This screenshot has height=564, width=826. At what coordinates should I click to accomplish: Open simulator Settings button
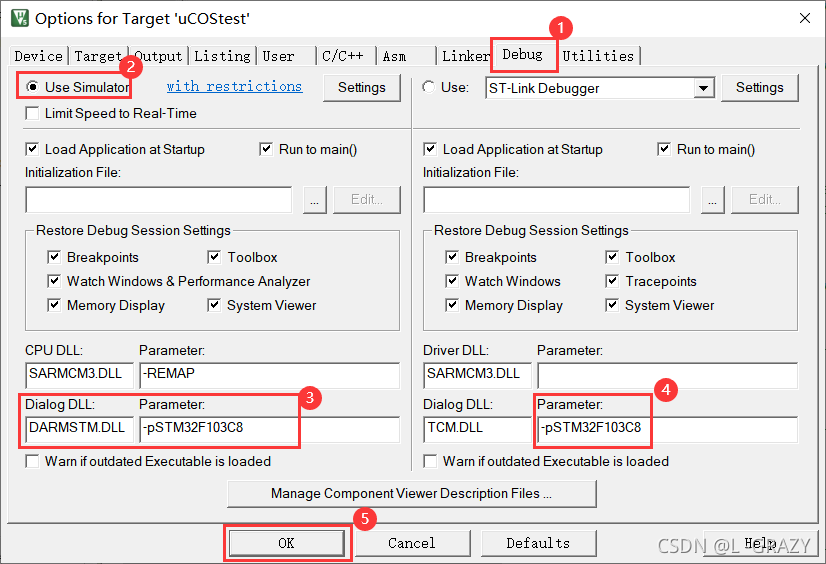[362, 87]
